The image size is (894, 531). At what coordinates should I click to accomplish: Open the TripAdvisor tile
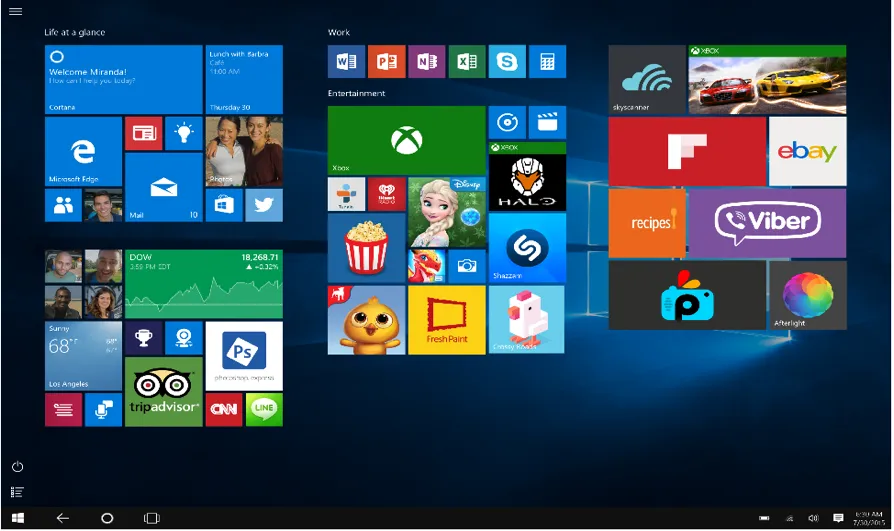pyautogui.click(x=164, y=392)
